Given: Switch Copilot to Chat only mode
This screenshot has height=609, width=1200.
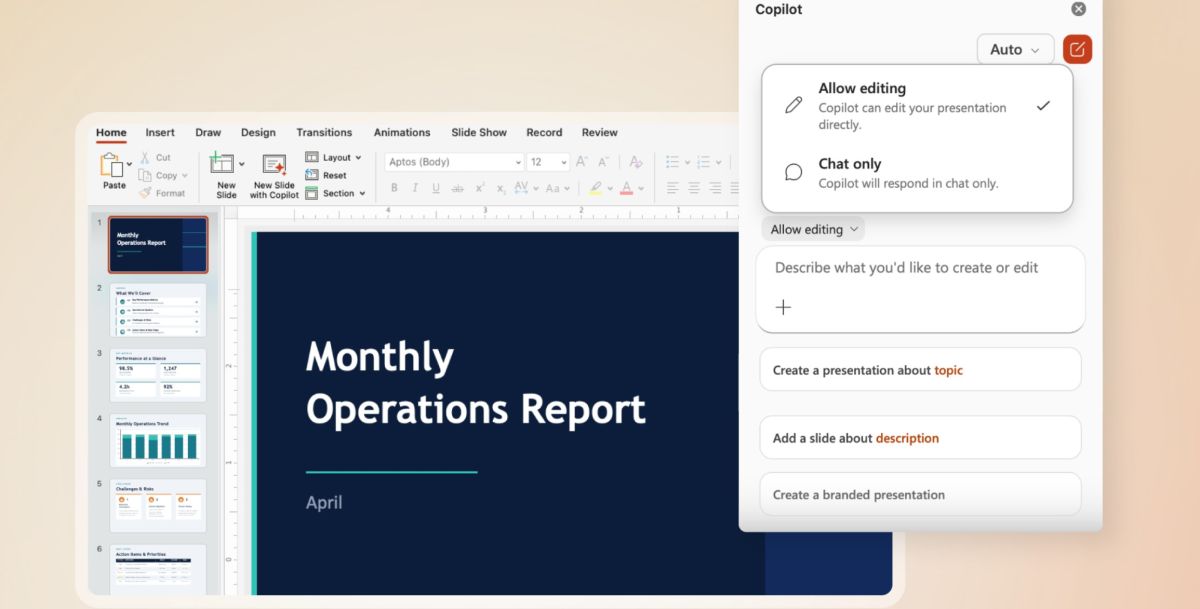Looking at the screenshot, I should coord(880,173).
